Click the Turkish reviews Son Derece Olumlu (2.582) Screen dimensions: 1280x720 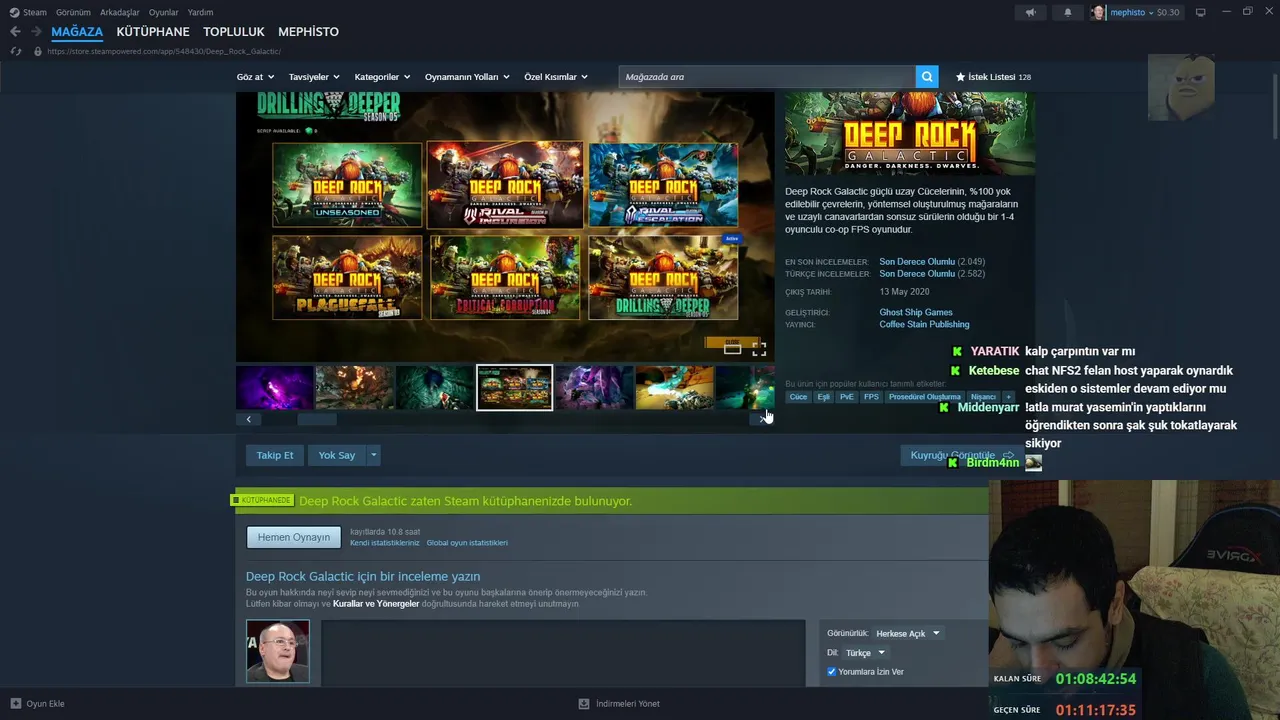click(932, 274)
